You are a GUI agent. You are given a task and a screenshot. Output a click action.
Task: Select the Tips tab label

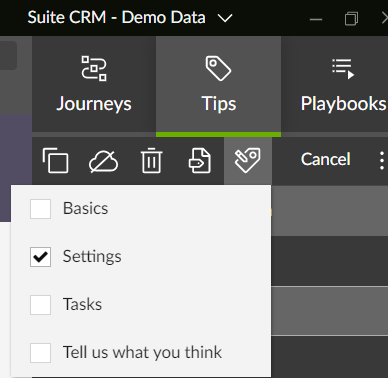point(219,104)
